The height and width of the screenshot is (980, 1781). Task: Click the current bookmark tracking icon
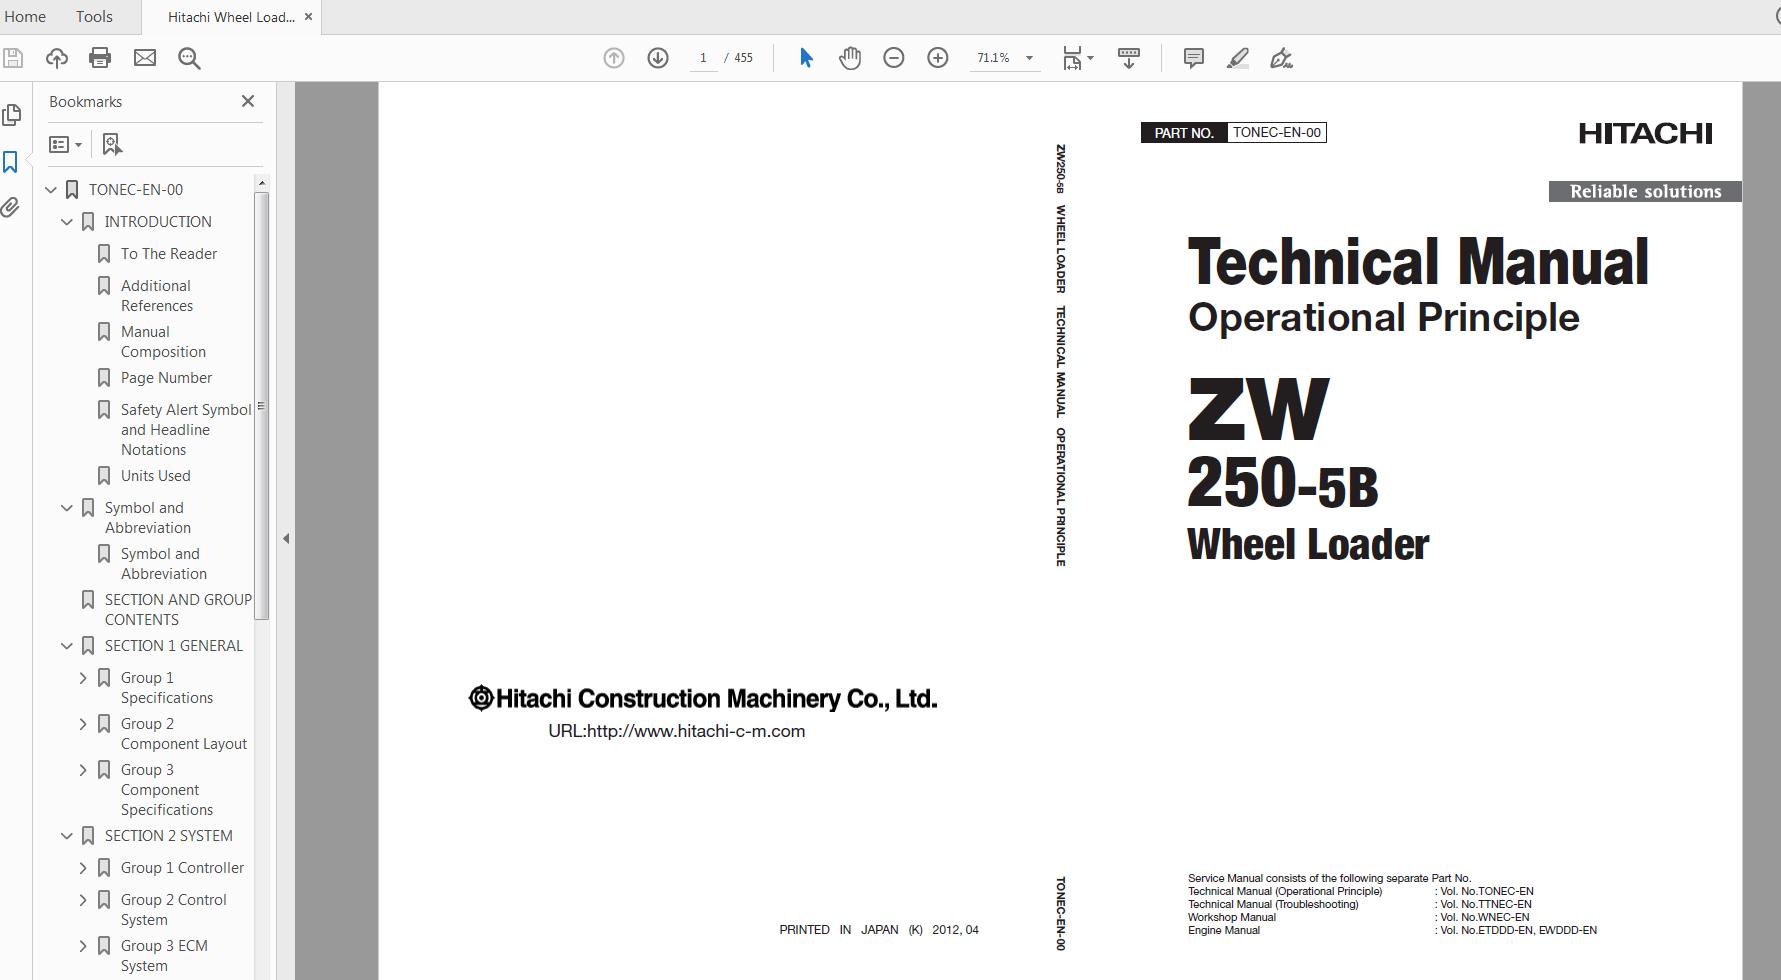point(112,144)
